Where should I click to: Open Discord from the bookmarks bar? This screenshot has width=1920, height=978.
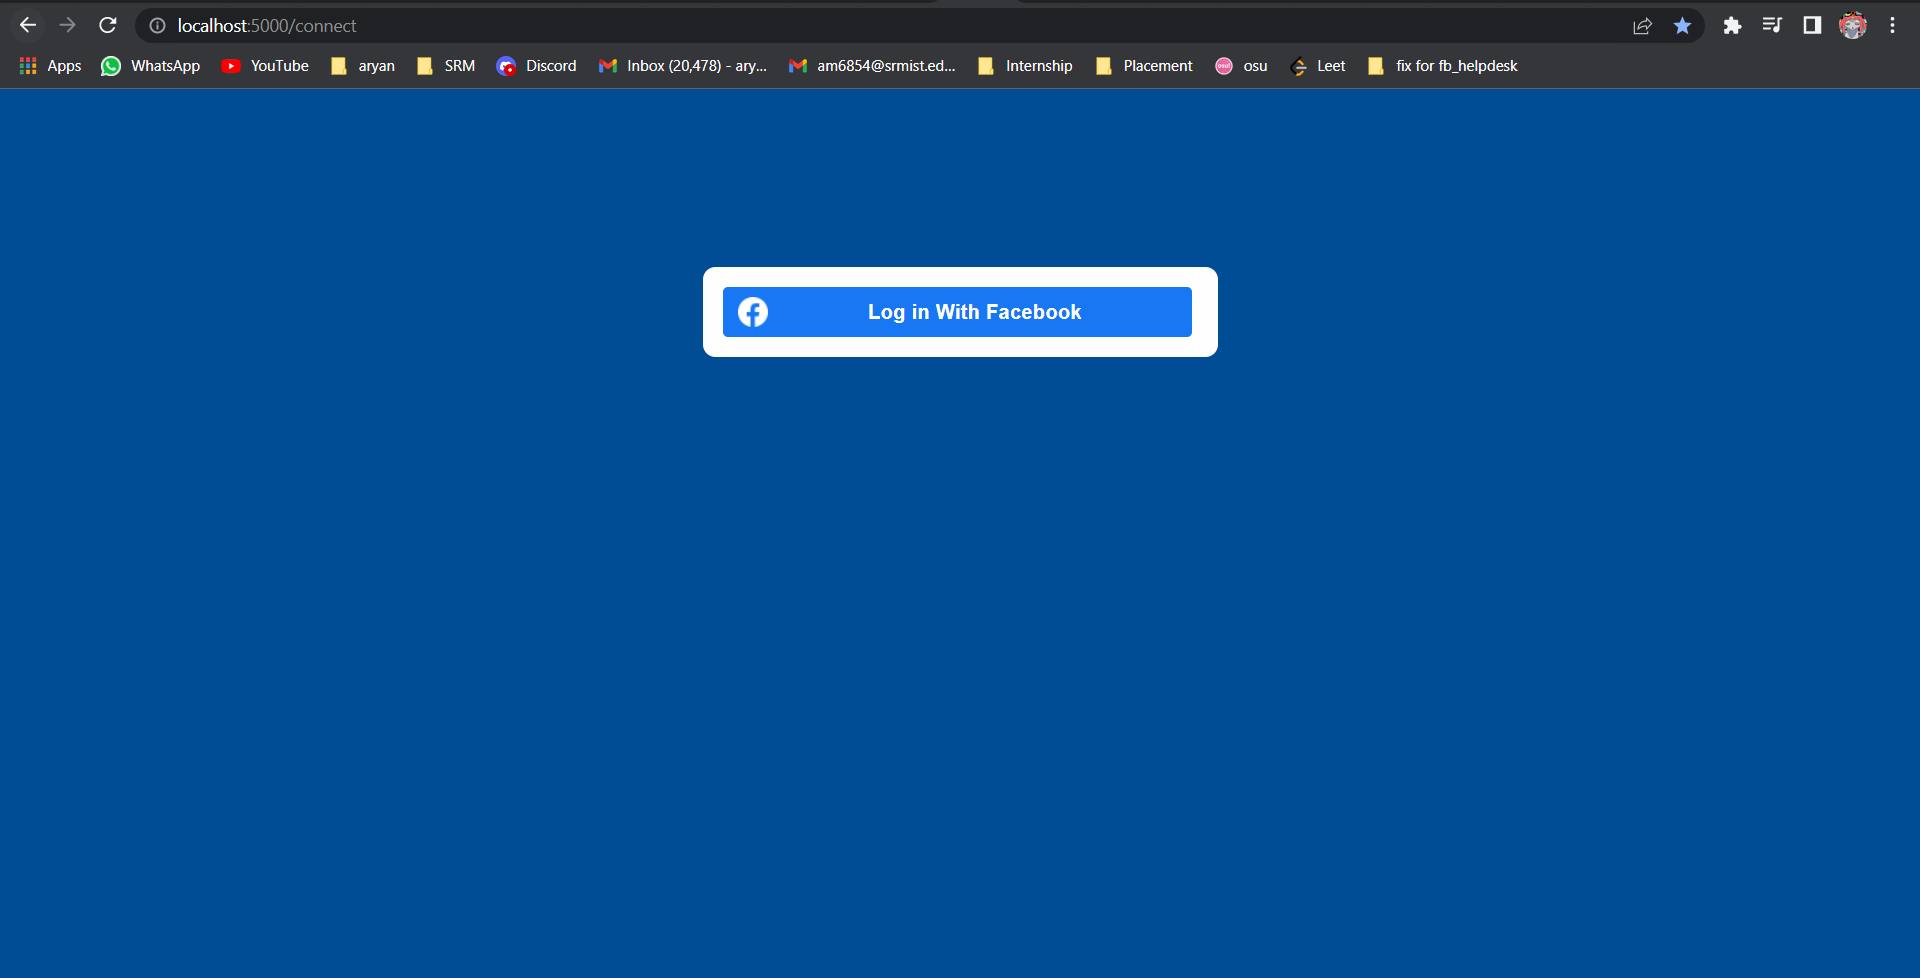click(537, 66)
